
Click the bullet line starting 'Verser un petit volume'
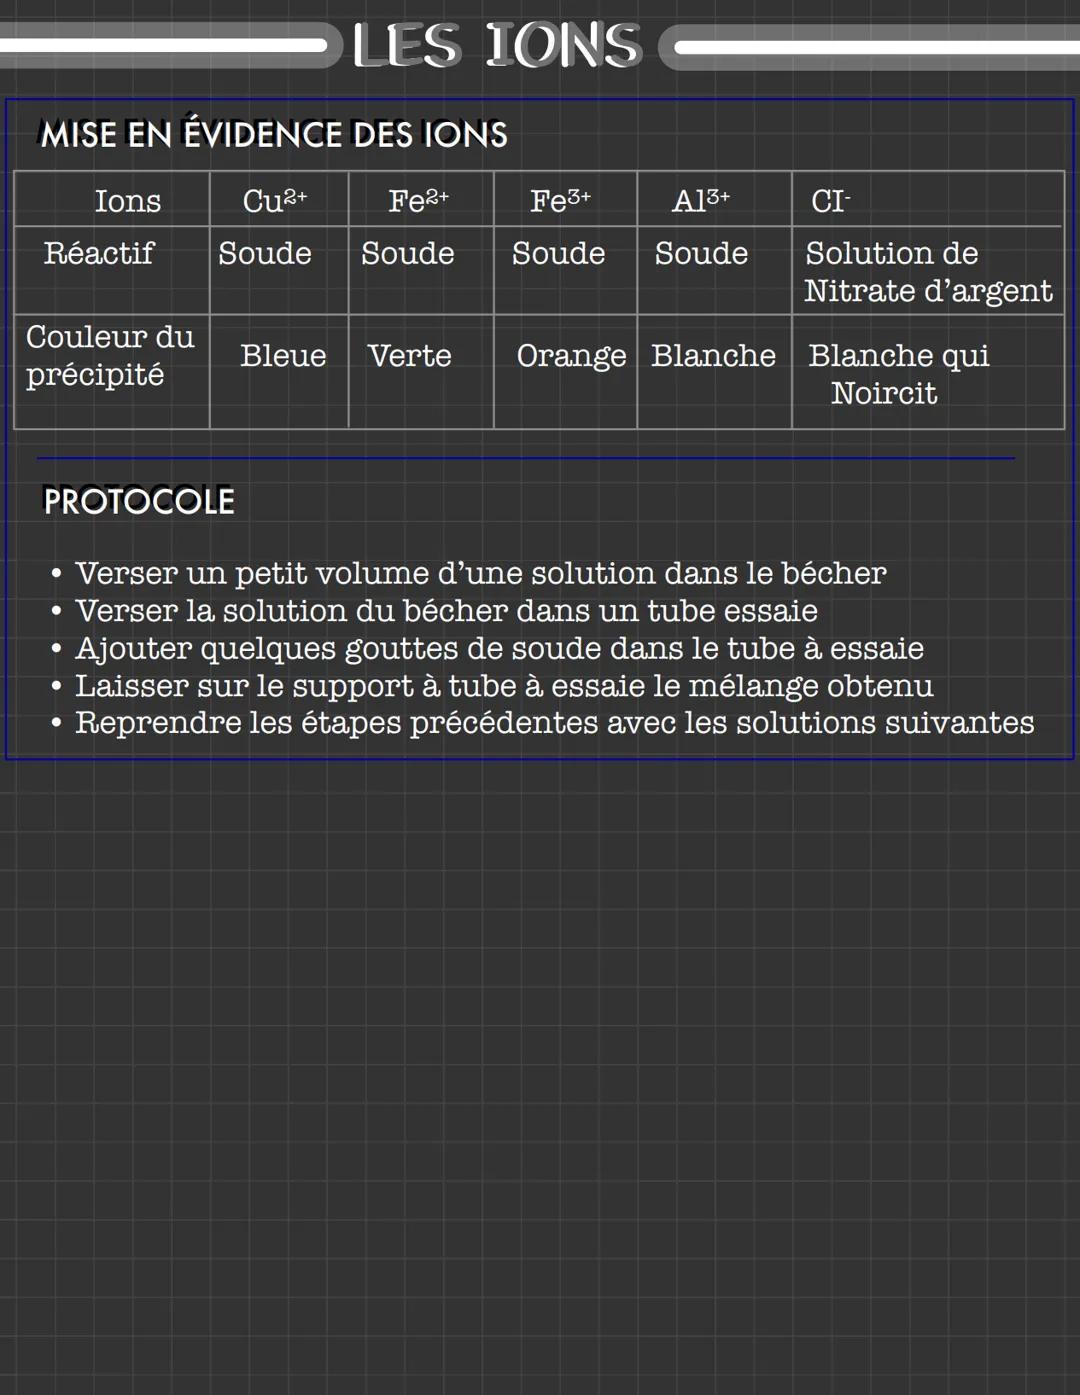(x=480, y=573)
